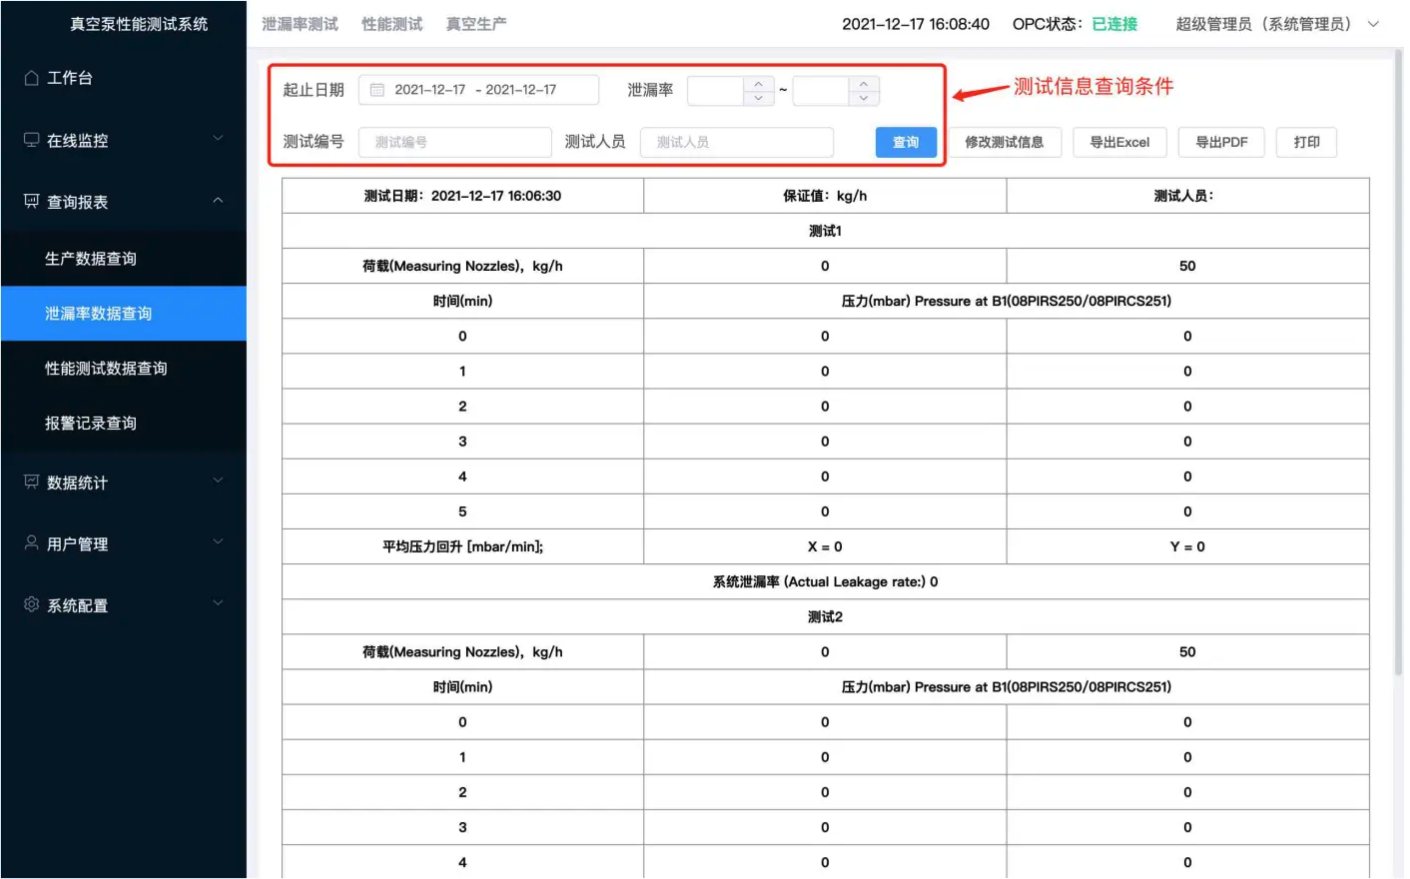Go to 工作台 in sidebar
This screenshot has width=1410, height=879.
coord(123,78)
